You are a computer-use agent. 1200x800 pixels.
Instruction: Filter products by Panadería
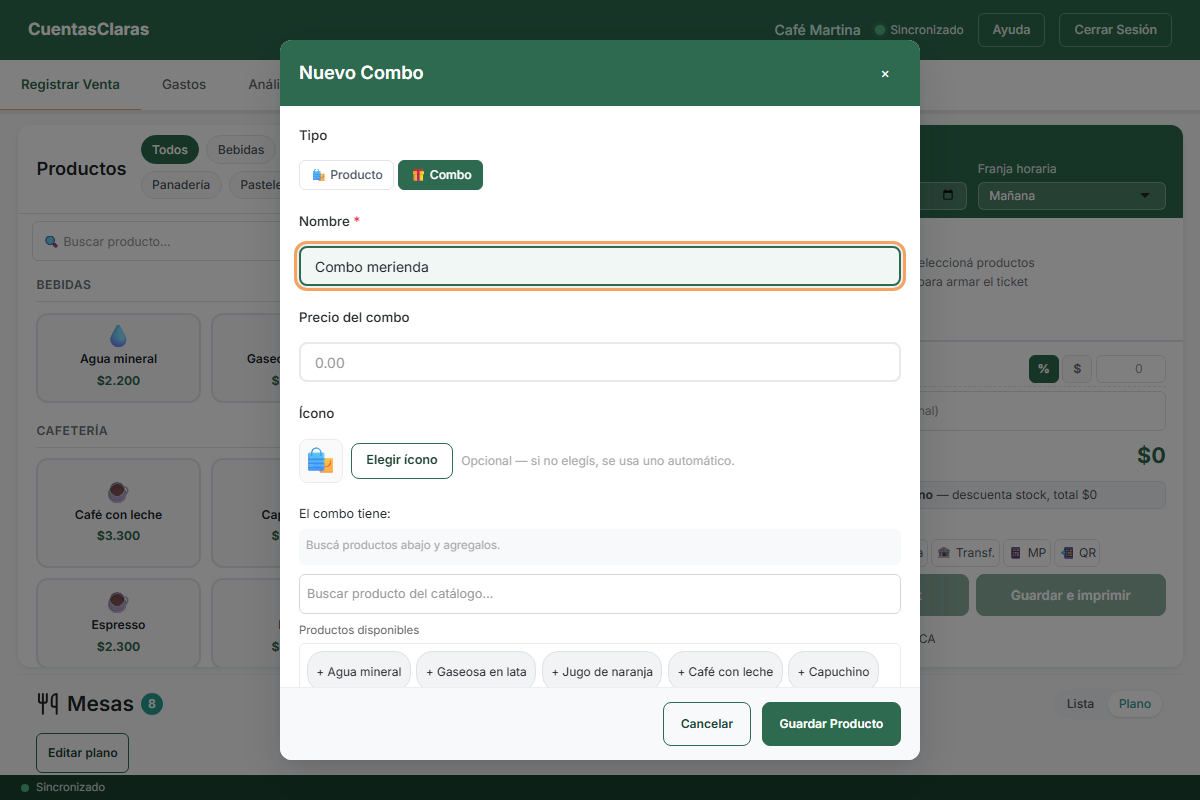pyautogui.click(x=181, y=185)
